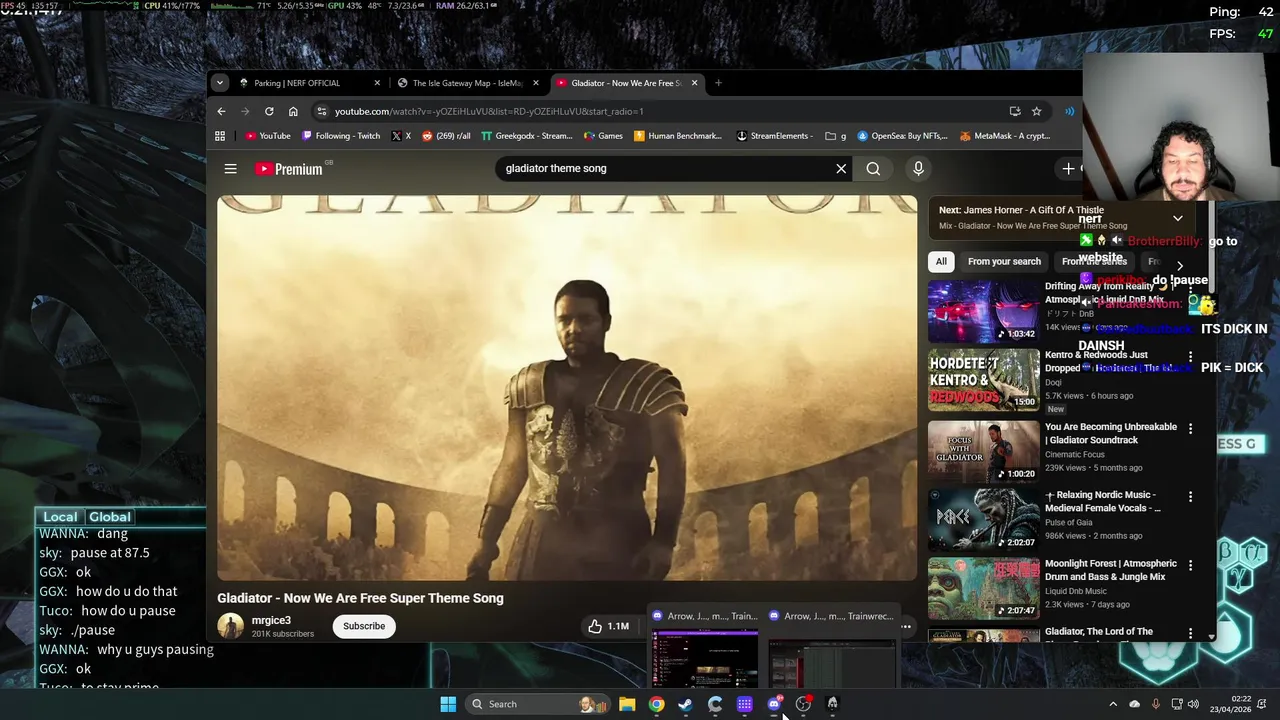Screen dimensions: 1280x720
Task: Subscribe to mrgice3
Action: (x=364, y=626)
